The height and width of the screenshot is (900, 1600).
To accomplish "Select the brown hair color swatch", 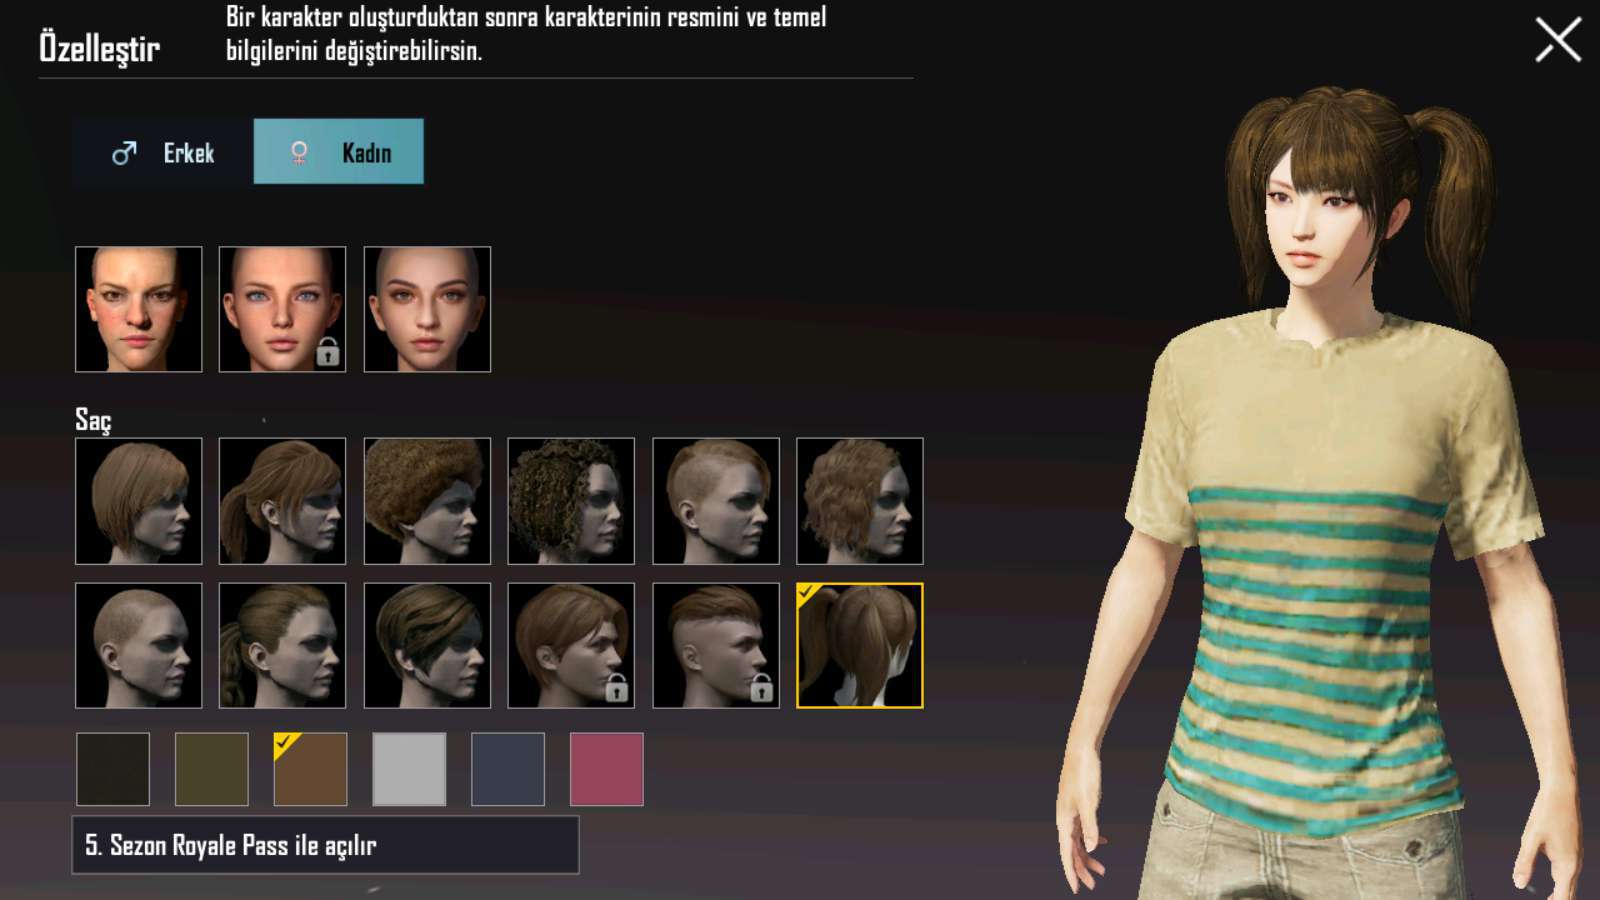I will coord(311,769).
